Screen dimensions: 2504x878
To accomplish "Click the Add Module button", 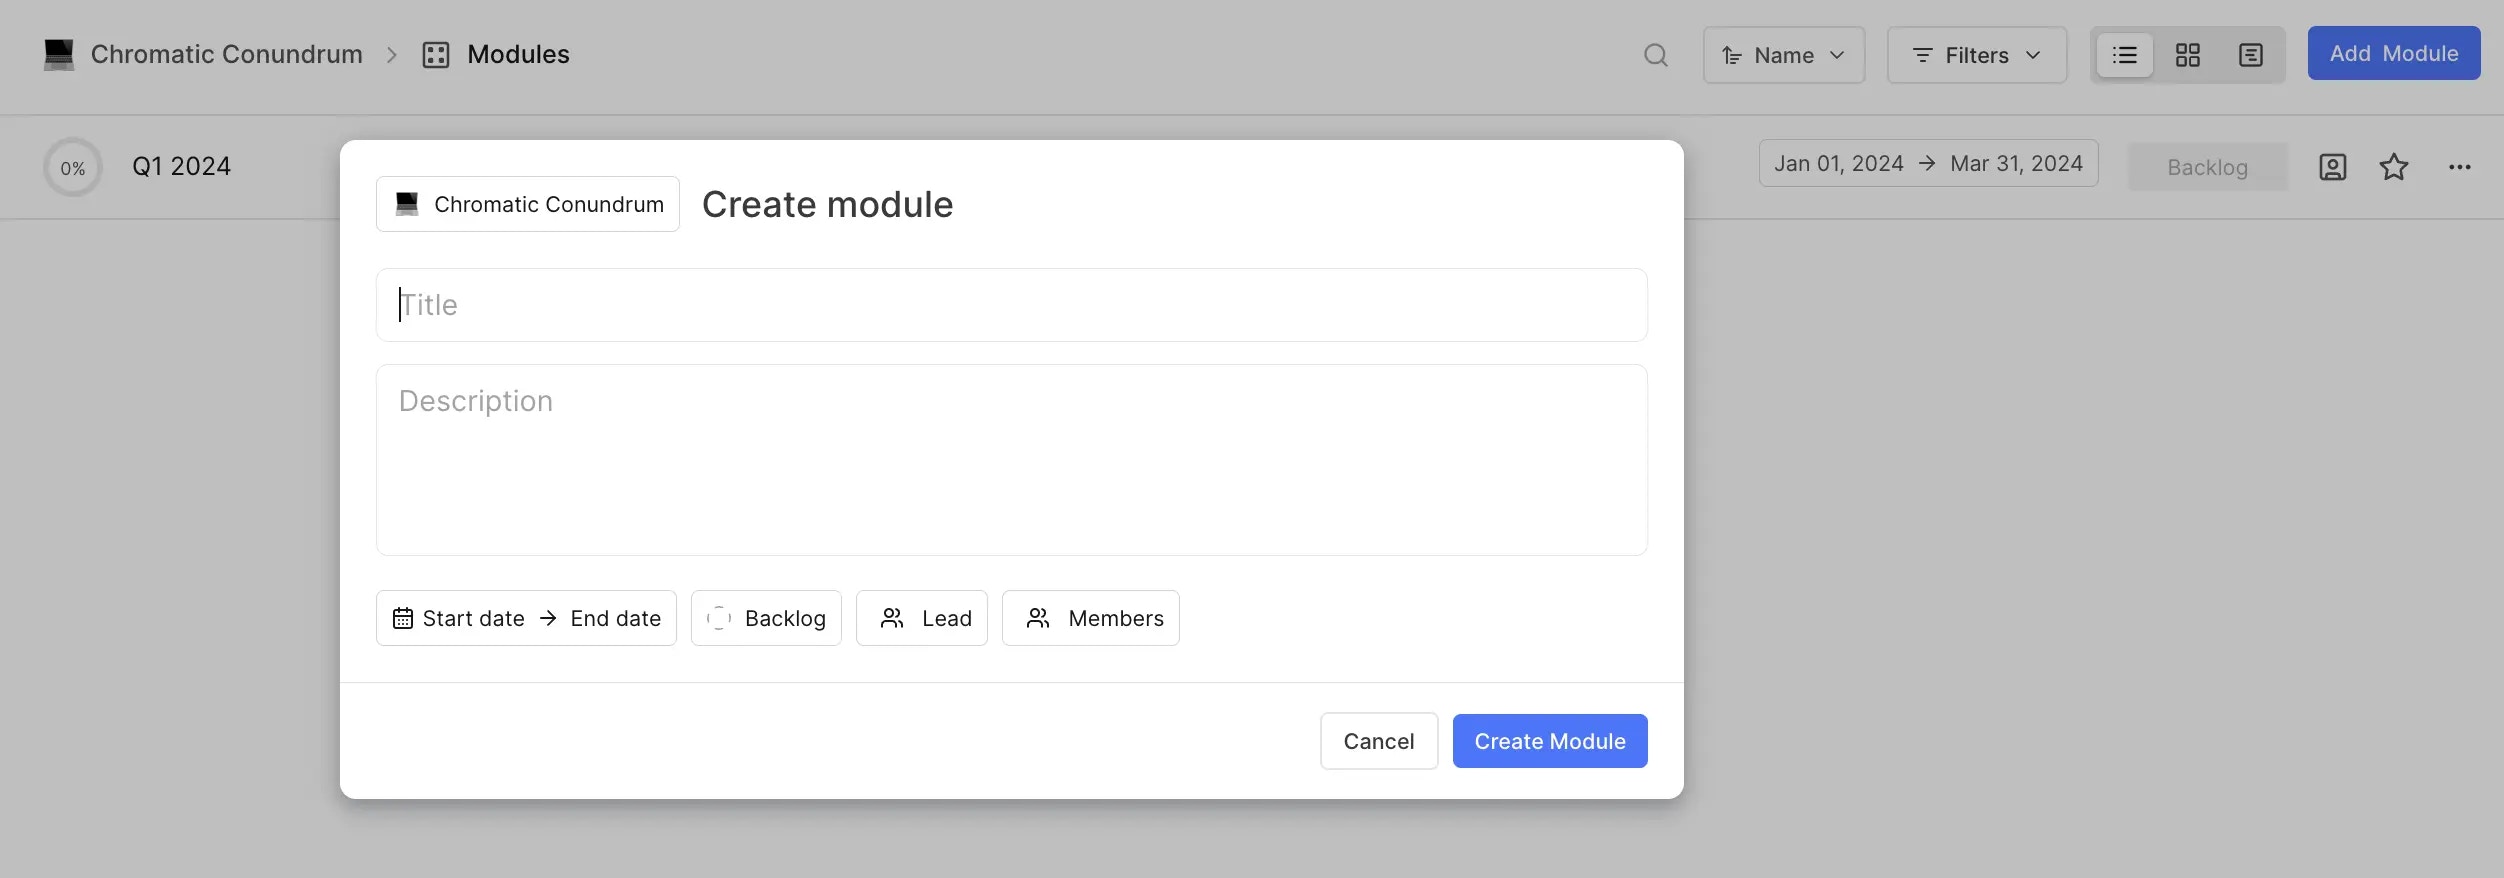I will tap(2394, 53).
